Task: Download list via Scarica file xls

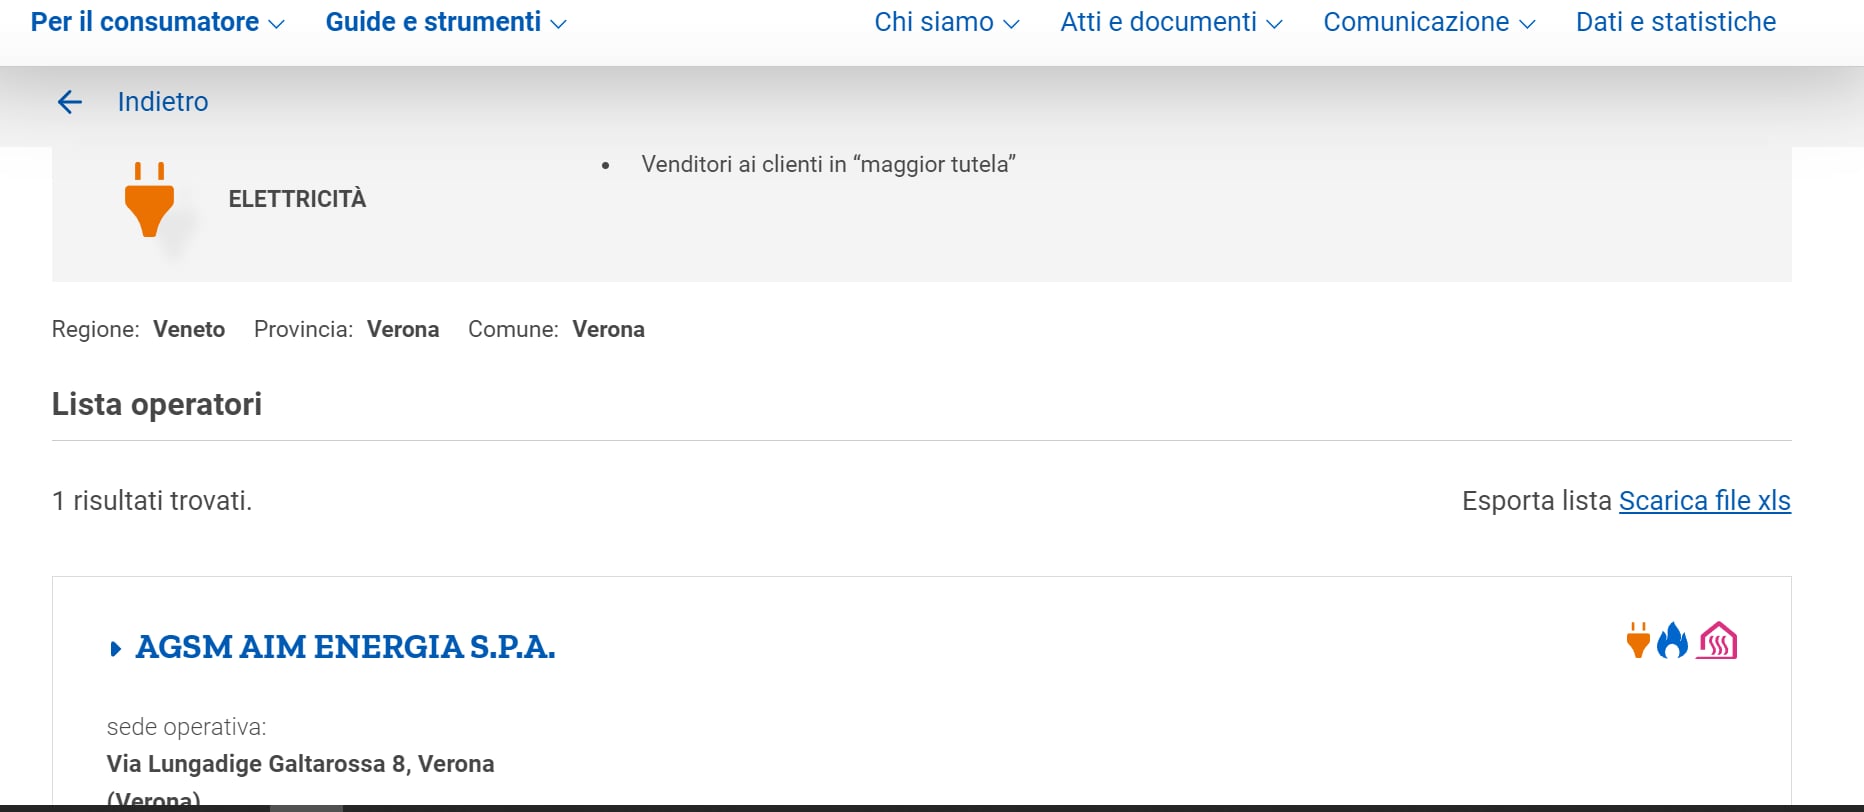Action: pyautogui.click(x=1705, y=500)
